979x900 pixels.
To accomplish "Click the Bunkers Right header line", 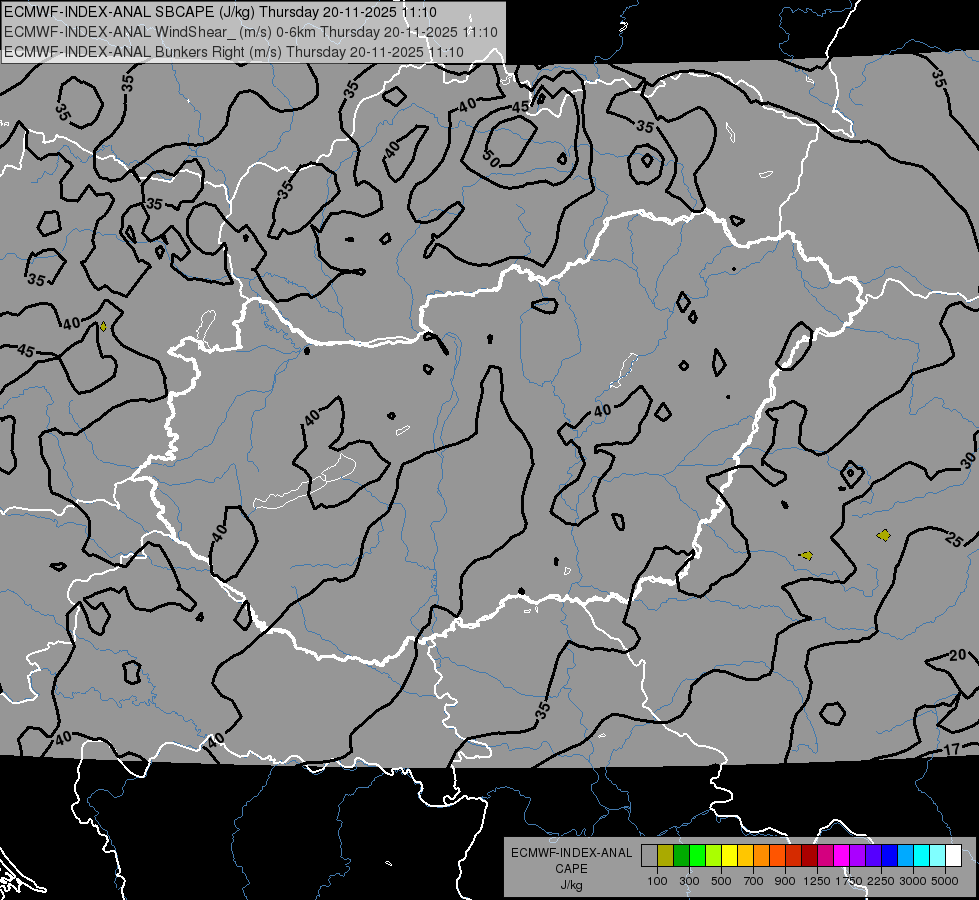I will pyautogui.click(x=234, y=51).
